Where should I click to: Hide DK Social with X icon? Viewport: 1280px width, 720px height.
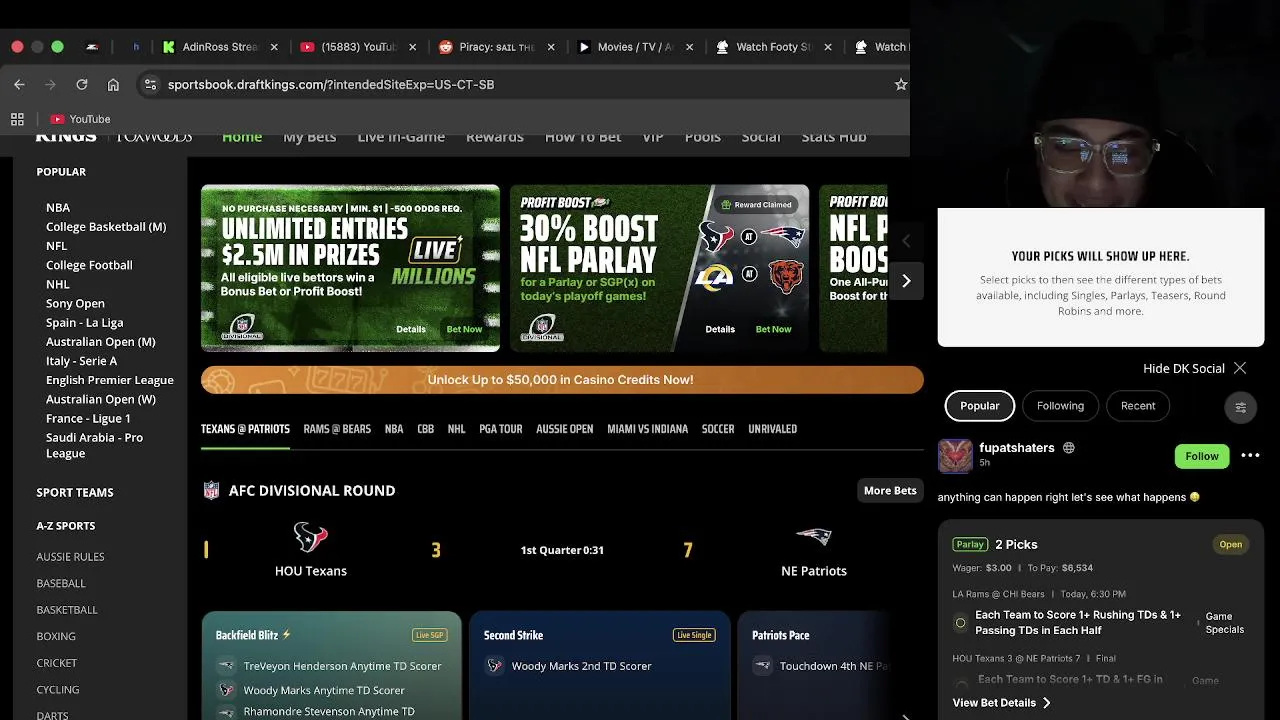[1240, 369]
